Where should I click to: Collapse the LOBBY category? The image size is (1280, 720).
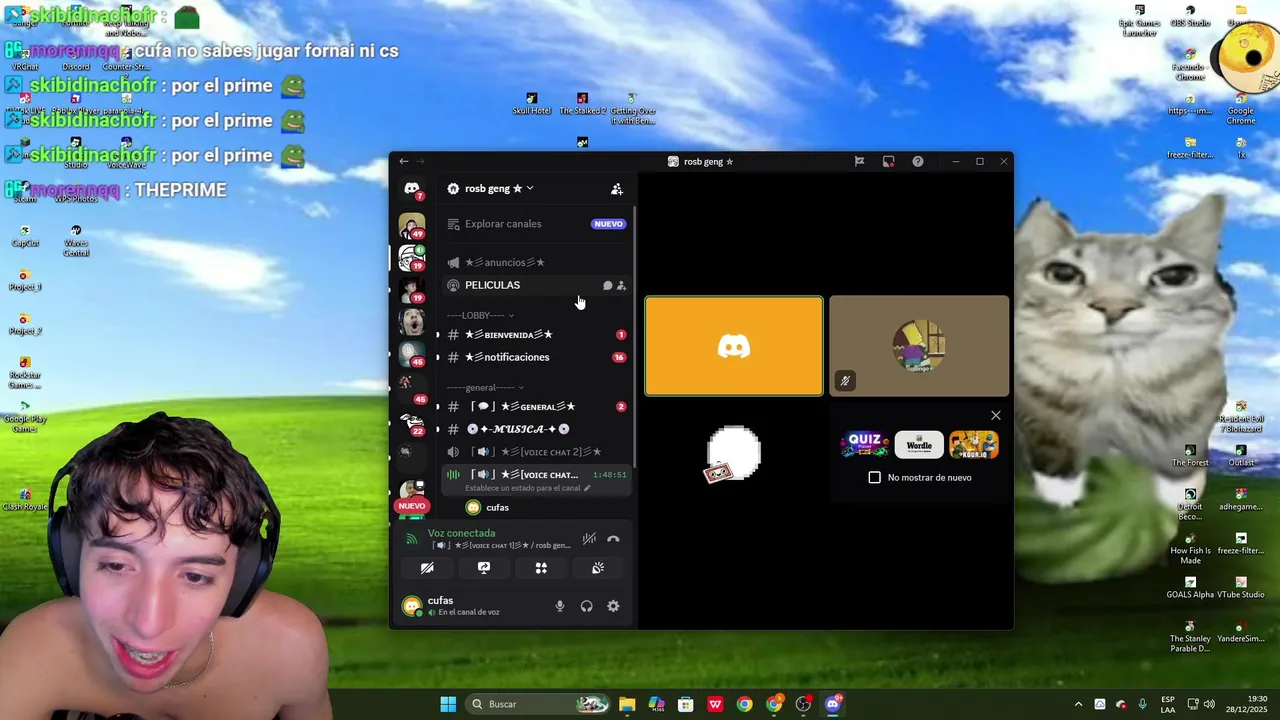click(x=480, y=315)
